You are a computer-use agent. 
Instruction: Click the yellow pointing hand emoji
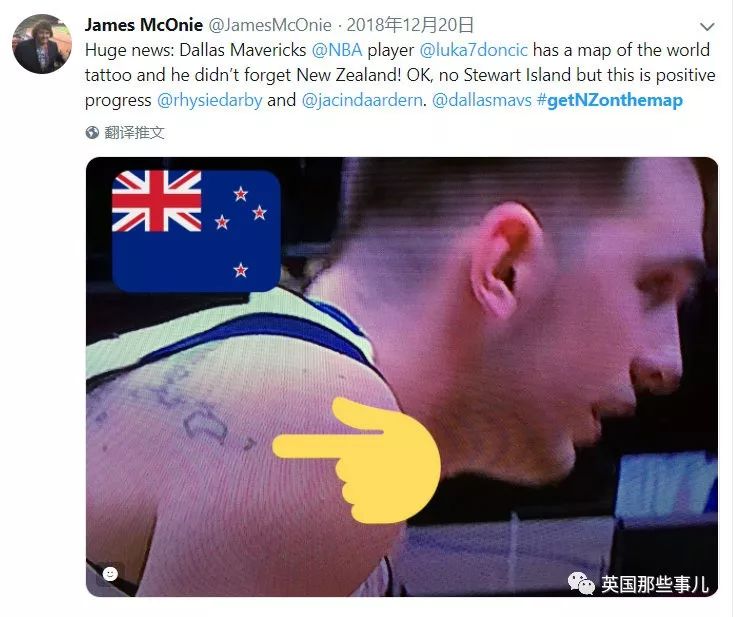357,460
